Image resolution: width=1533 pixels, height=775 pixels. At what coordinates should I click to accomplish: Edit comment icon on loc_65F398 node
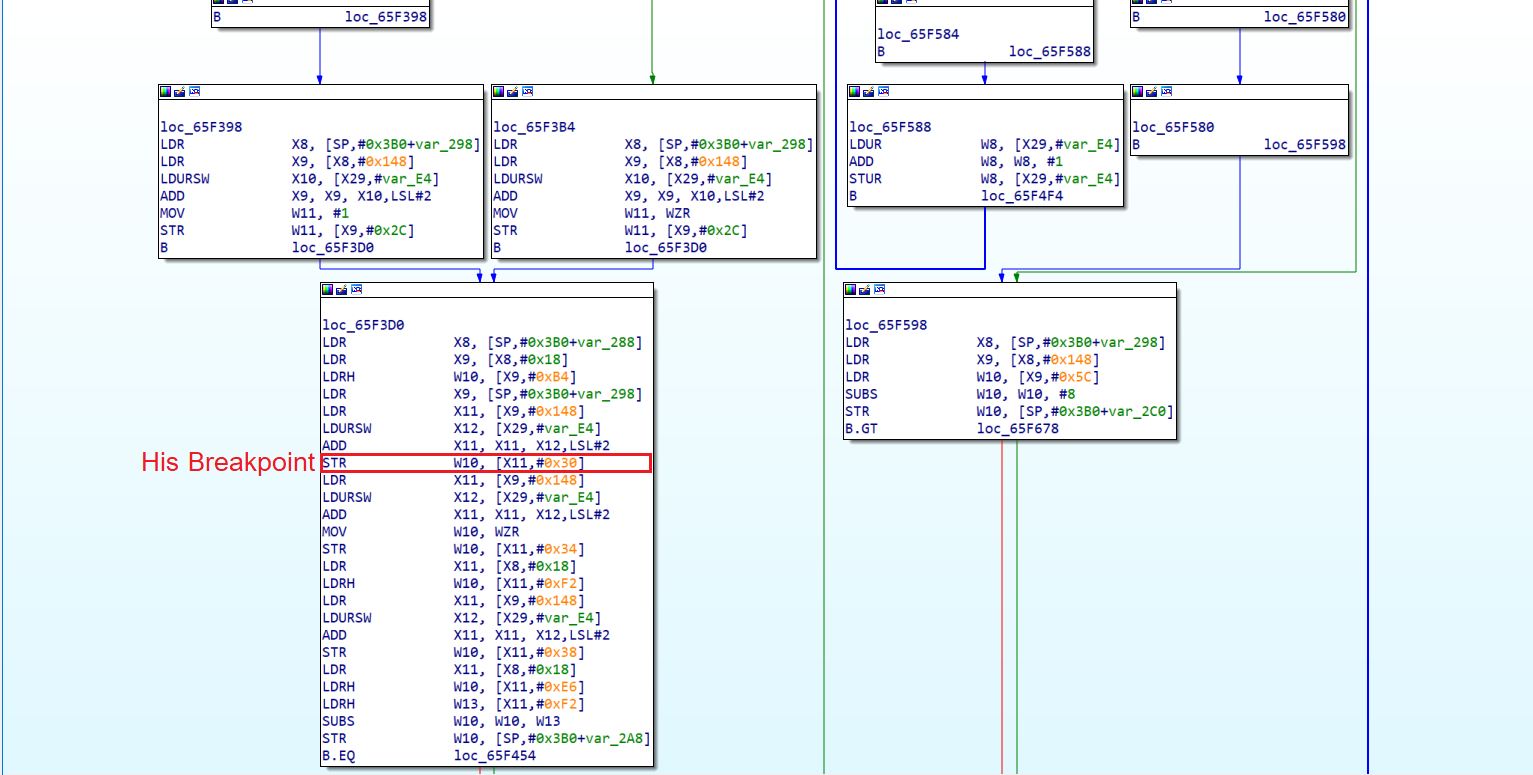(x=179, y=91)
